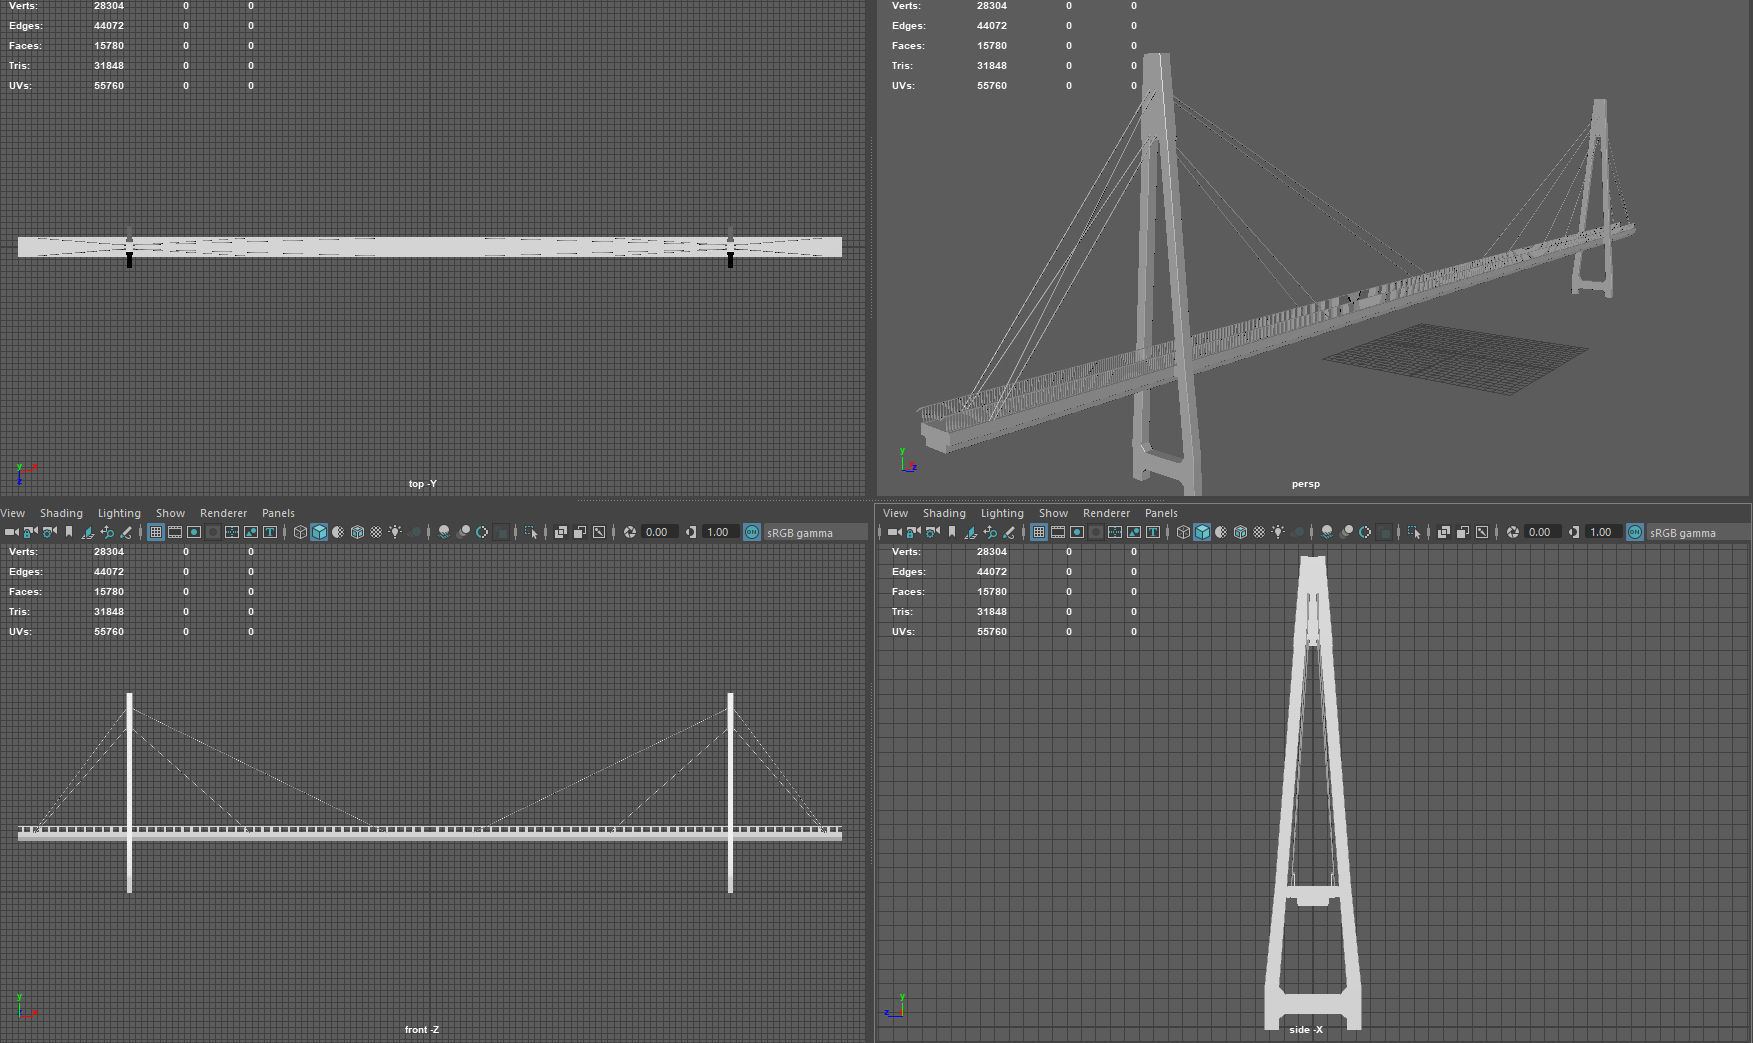Toggle Safe Title in front view panel toolbar
Viewport: 1753px width, 1043px height.
tap(270, 532)
